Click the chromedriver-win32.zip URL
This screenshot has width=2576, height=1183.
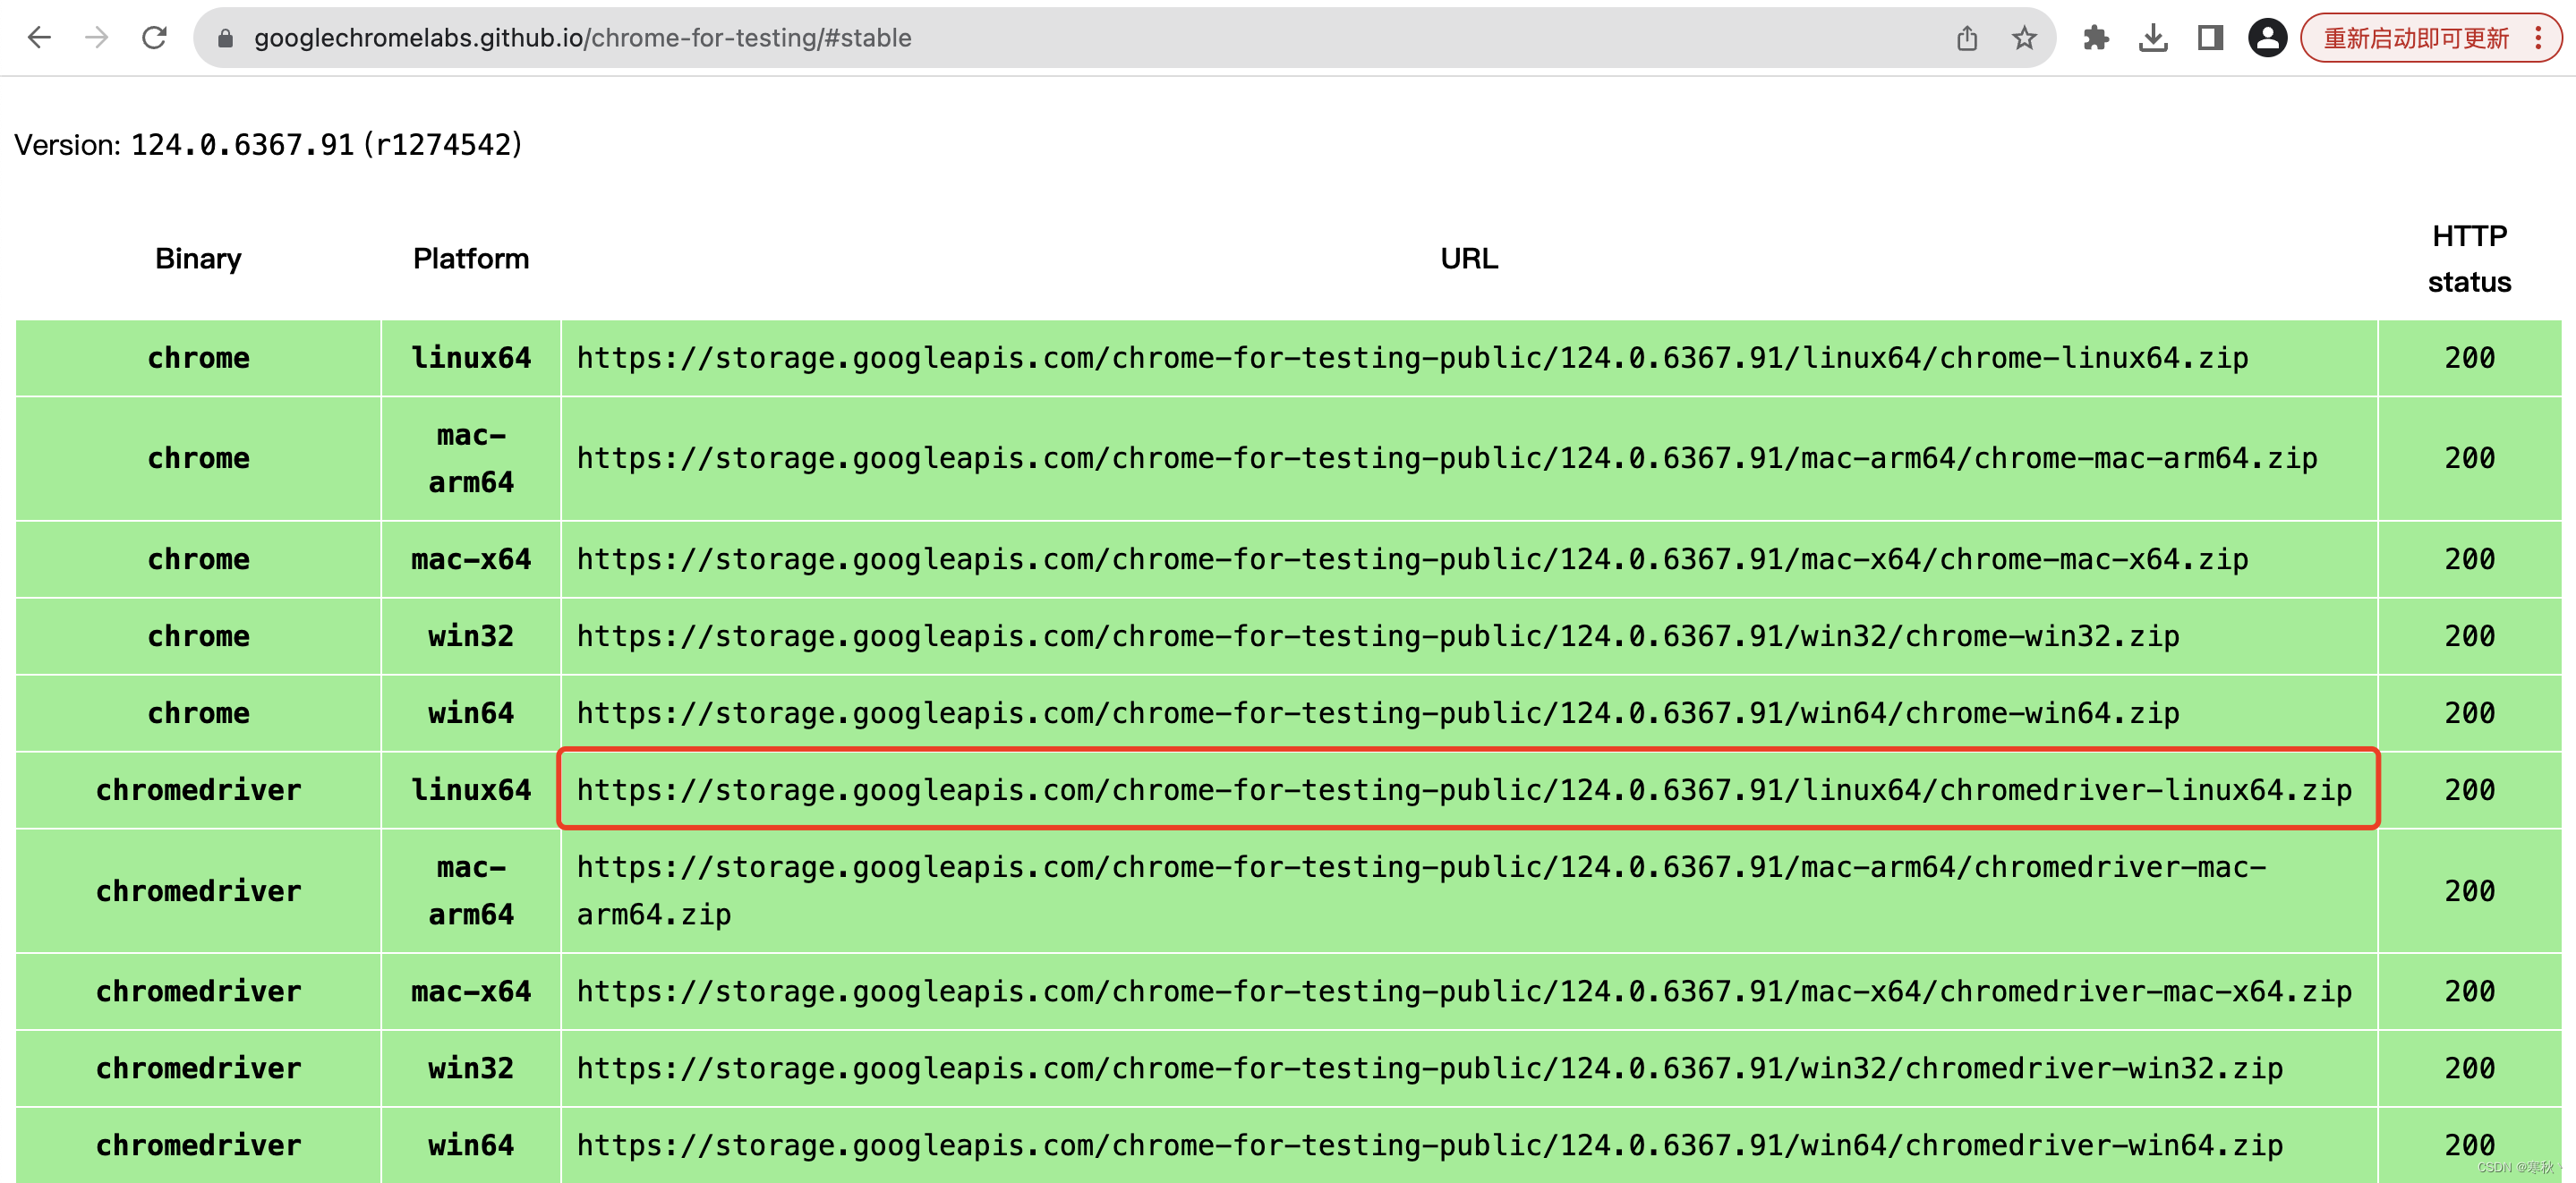[x=1429, y=1068]
